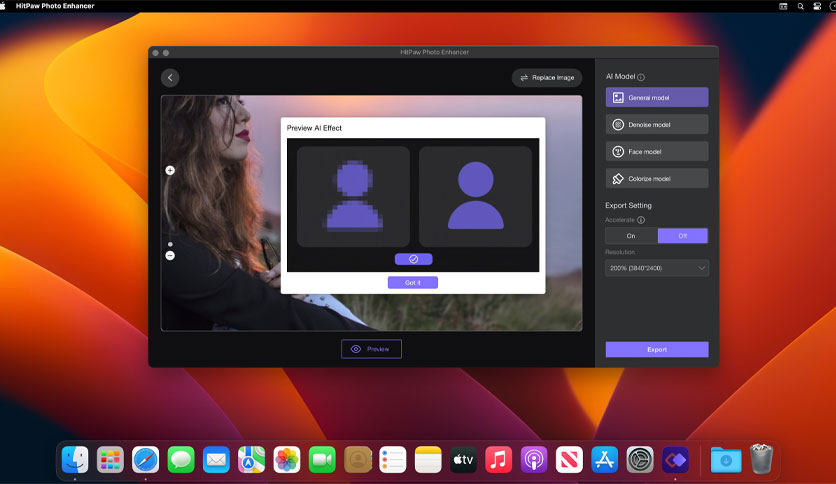The height and width of the screenshot is (484, 836).
Task: Click the Replace Image button
Action: pos(547,78)
